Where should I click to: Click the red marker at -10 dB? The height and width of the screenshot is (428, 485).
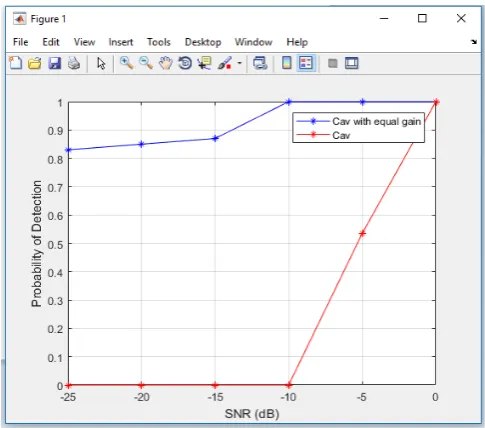(289, 385)
